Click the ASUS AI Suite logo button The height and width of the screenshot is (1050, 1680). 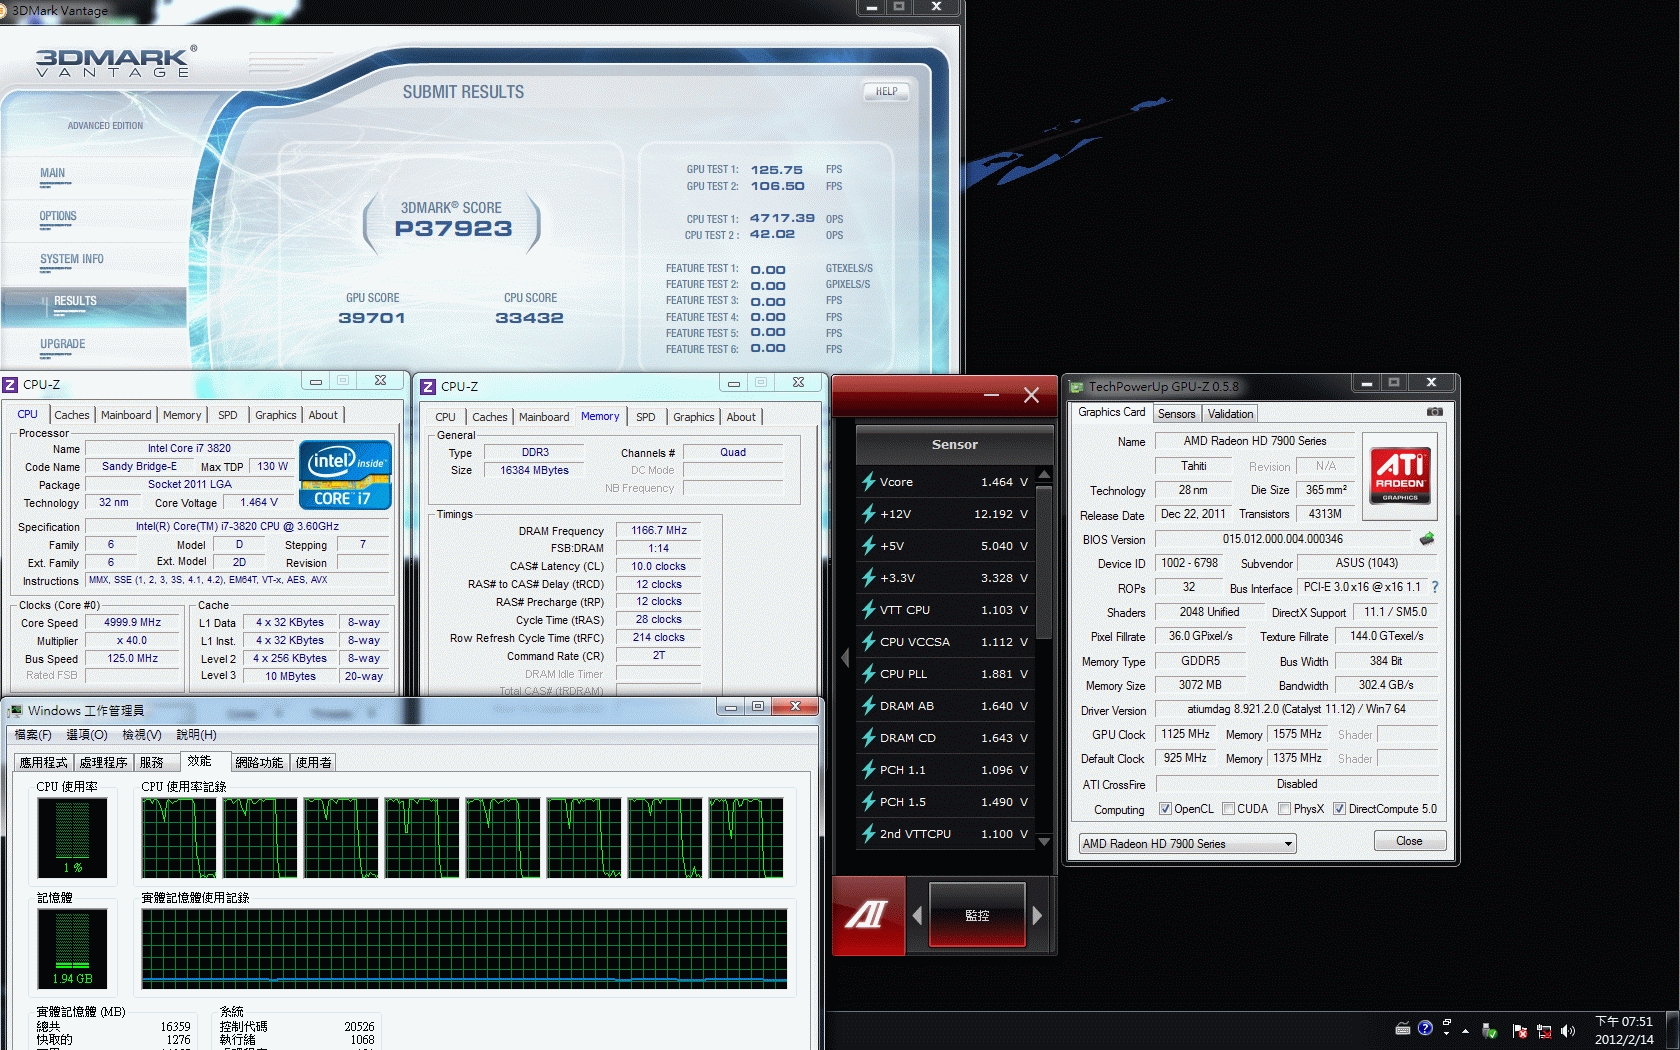868,915
